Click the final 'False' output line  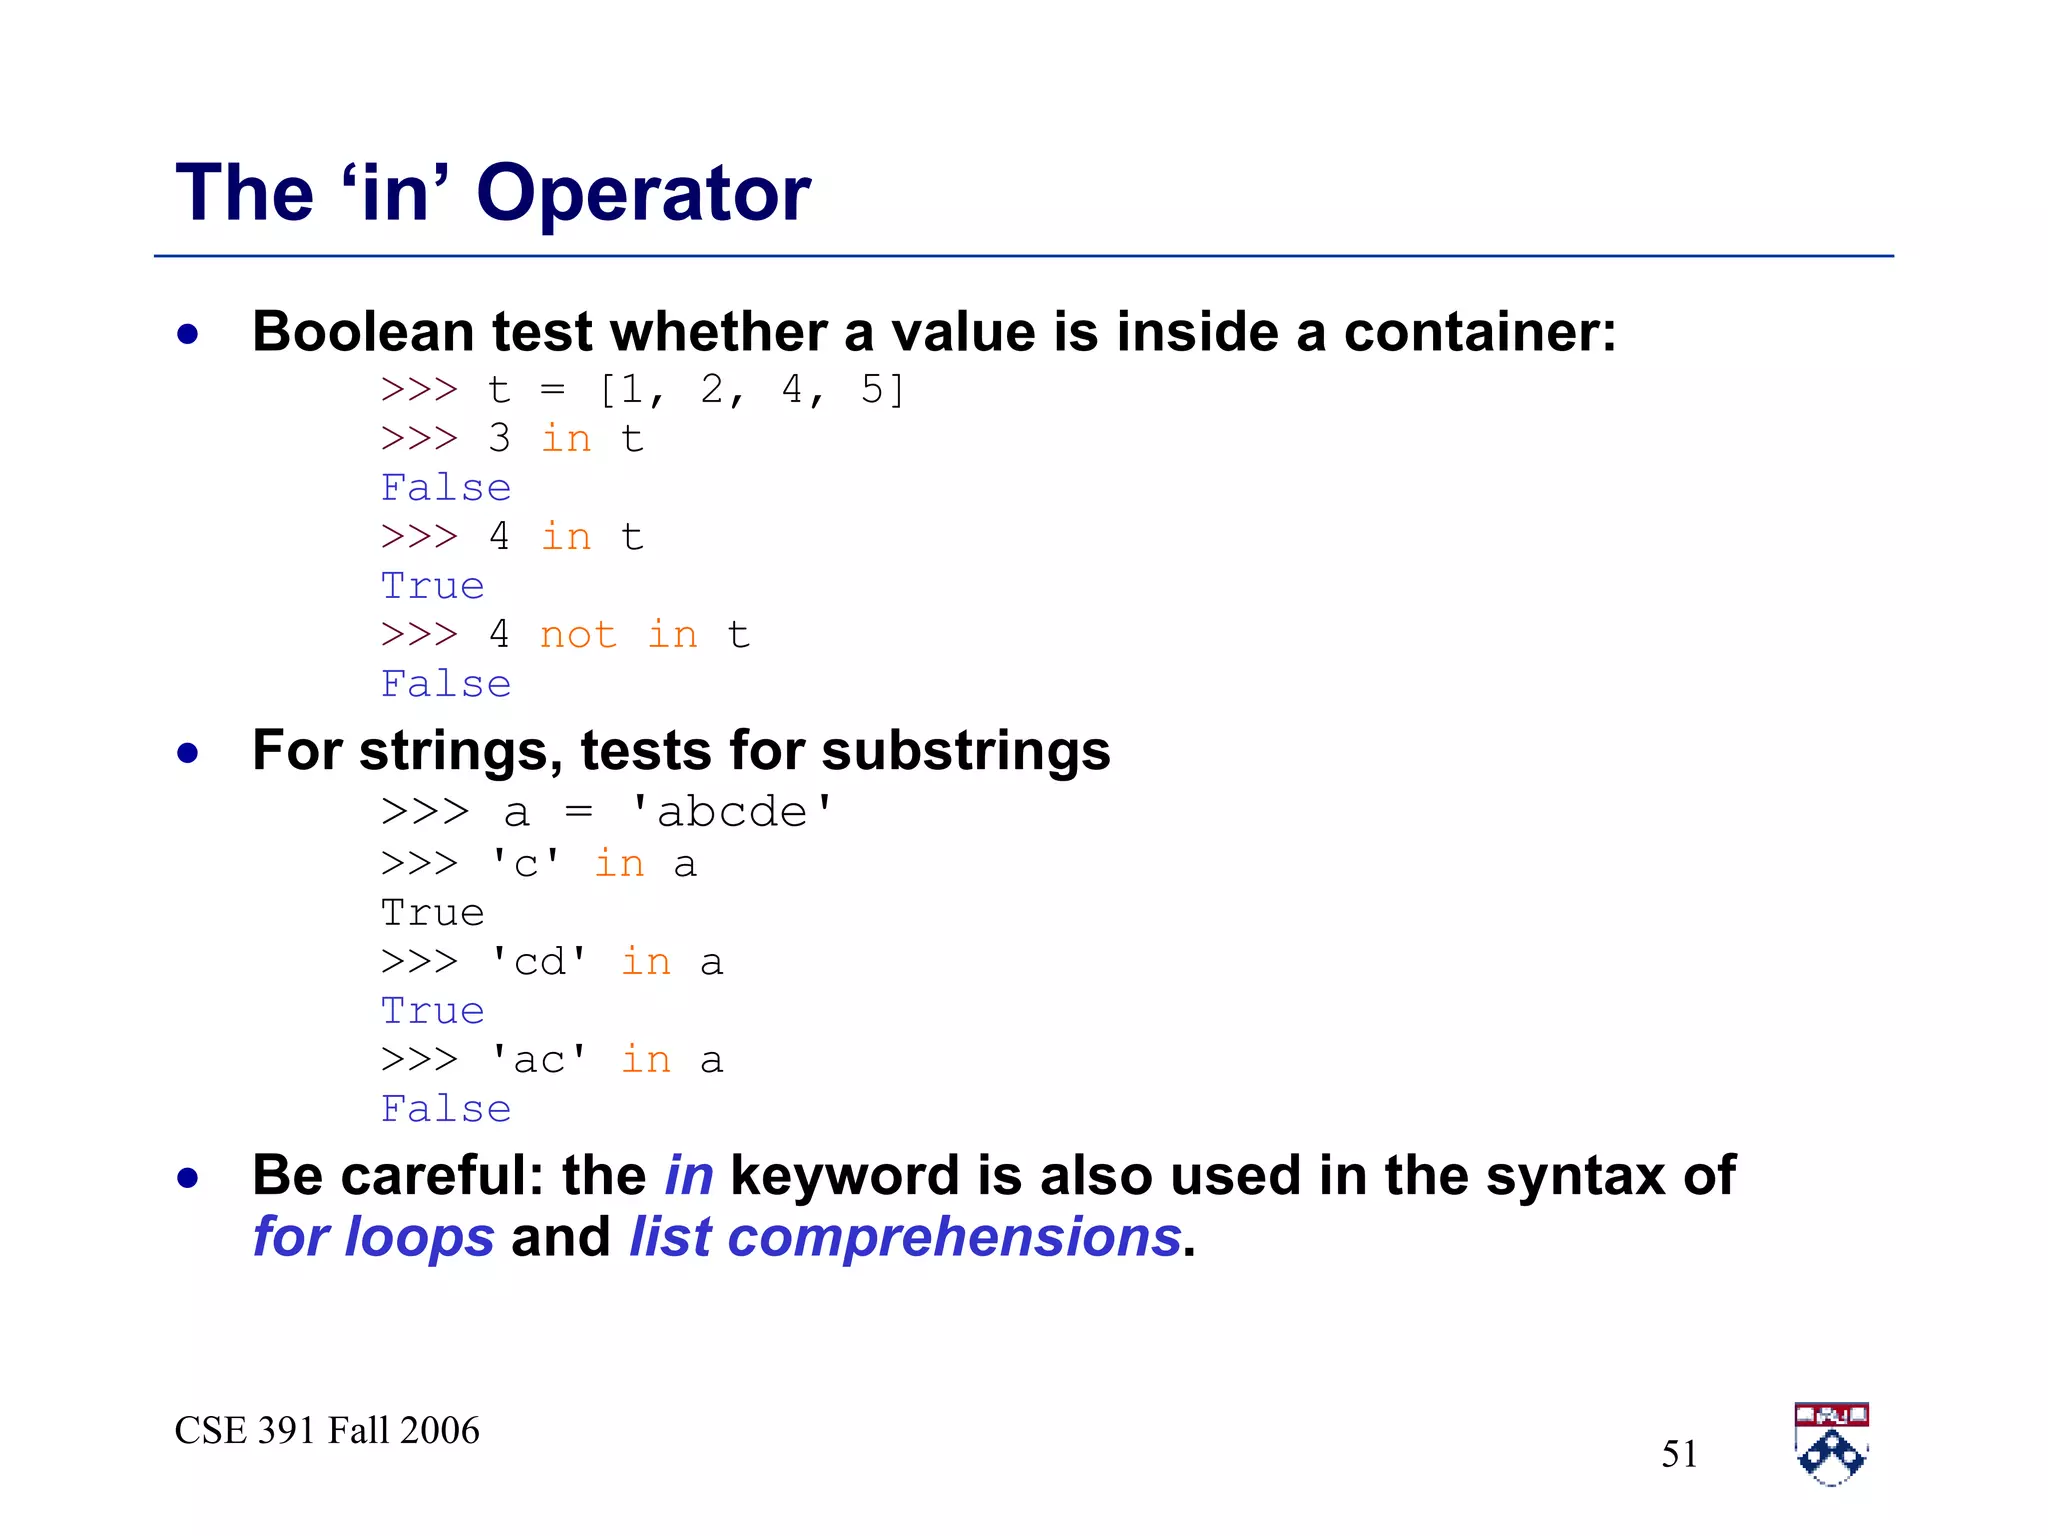point(446,1109)
